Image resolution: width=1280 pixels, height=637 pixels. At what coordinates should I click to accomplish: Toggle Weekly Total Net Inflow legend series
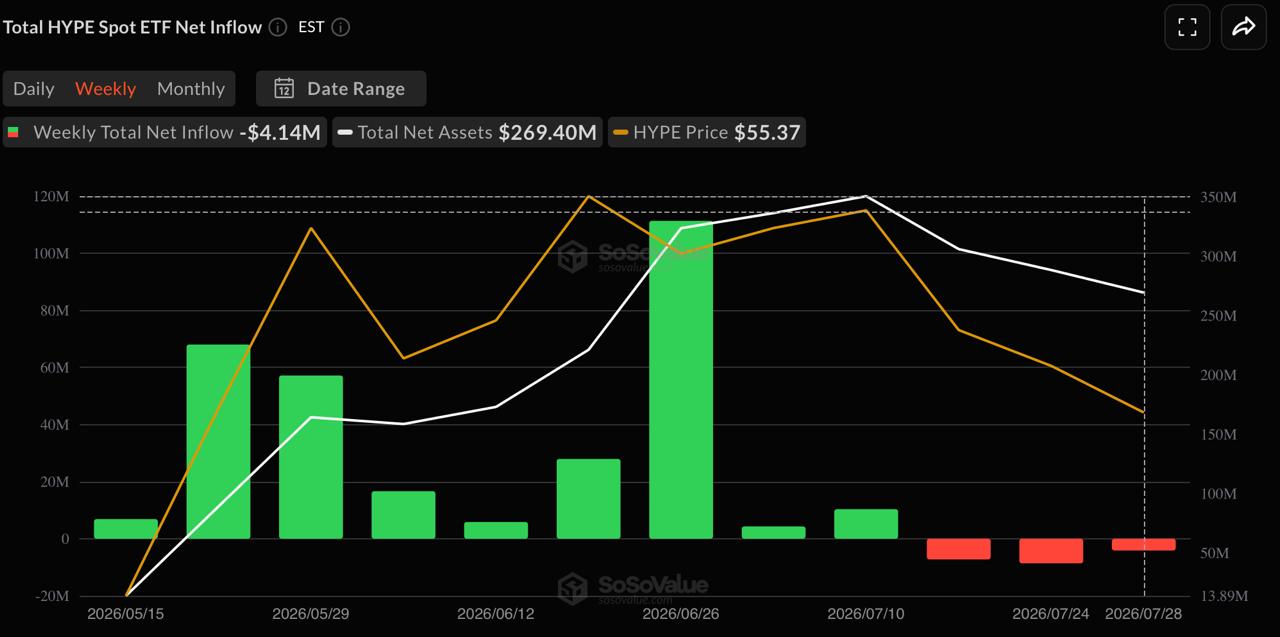point(165,132)
